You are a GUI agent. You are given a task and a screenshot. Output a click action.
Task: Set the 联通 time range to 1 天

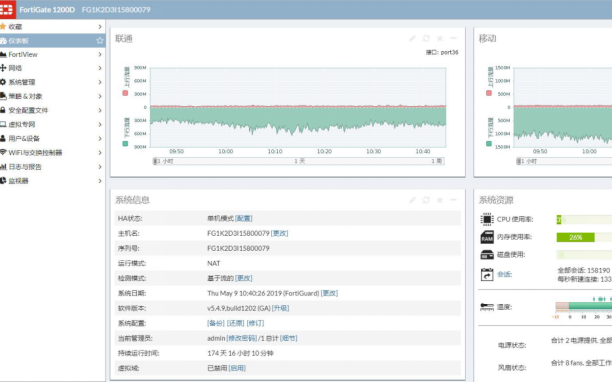299,161
